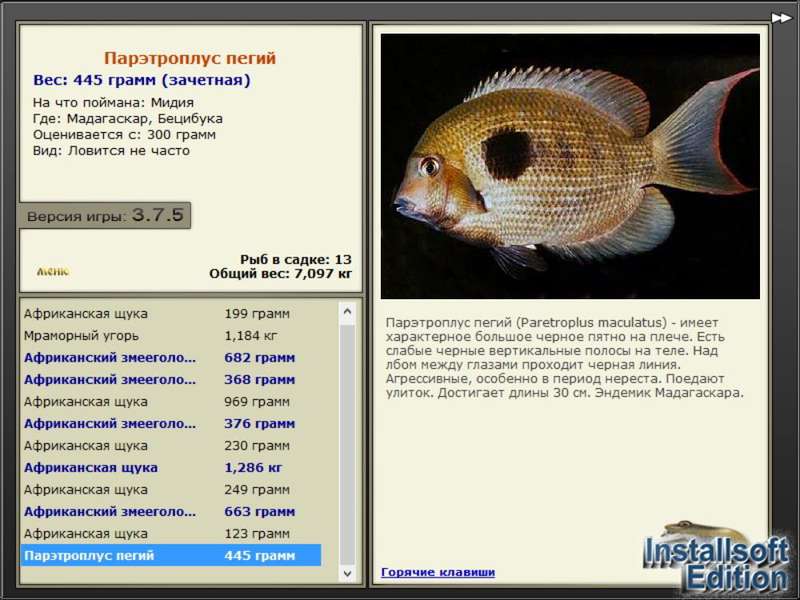Select Африканская щука 123 грамм row

171,533
